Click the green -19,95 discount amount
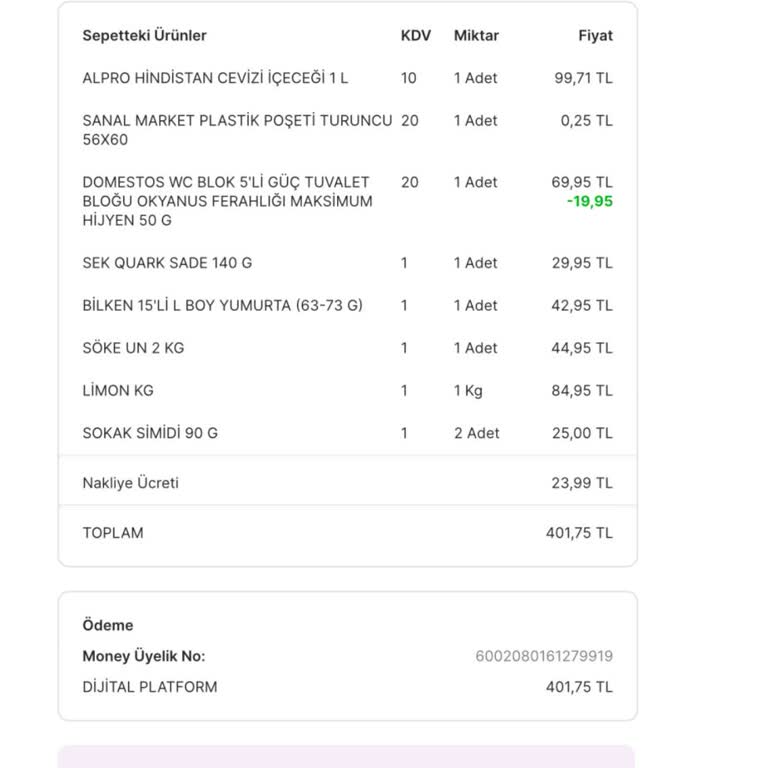 click(x=589, y=201)
